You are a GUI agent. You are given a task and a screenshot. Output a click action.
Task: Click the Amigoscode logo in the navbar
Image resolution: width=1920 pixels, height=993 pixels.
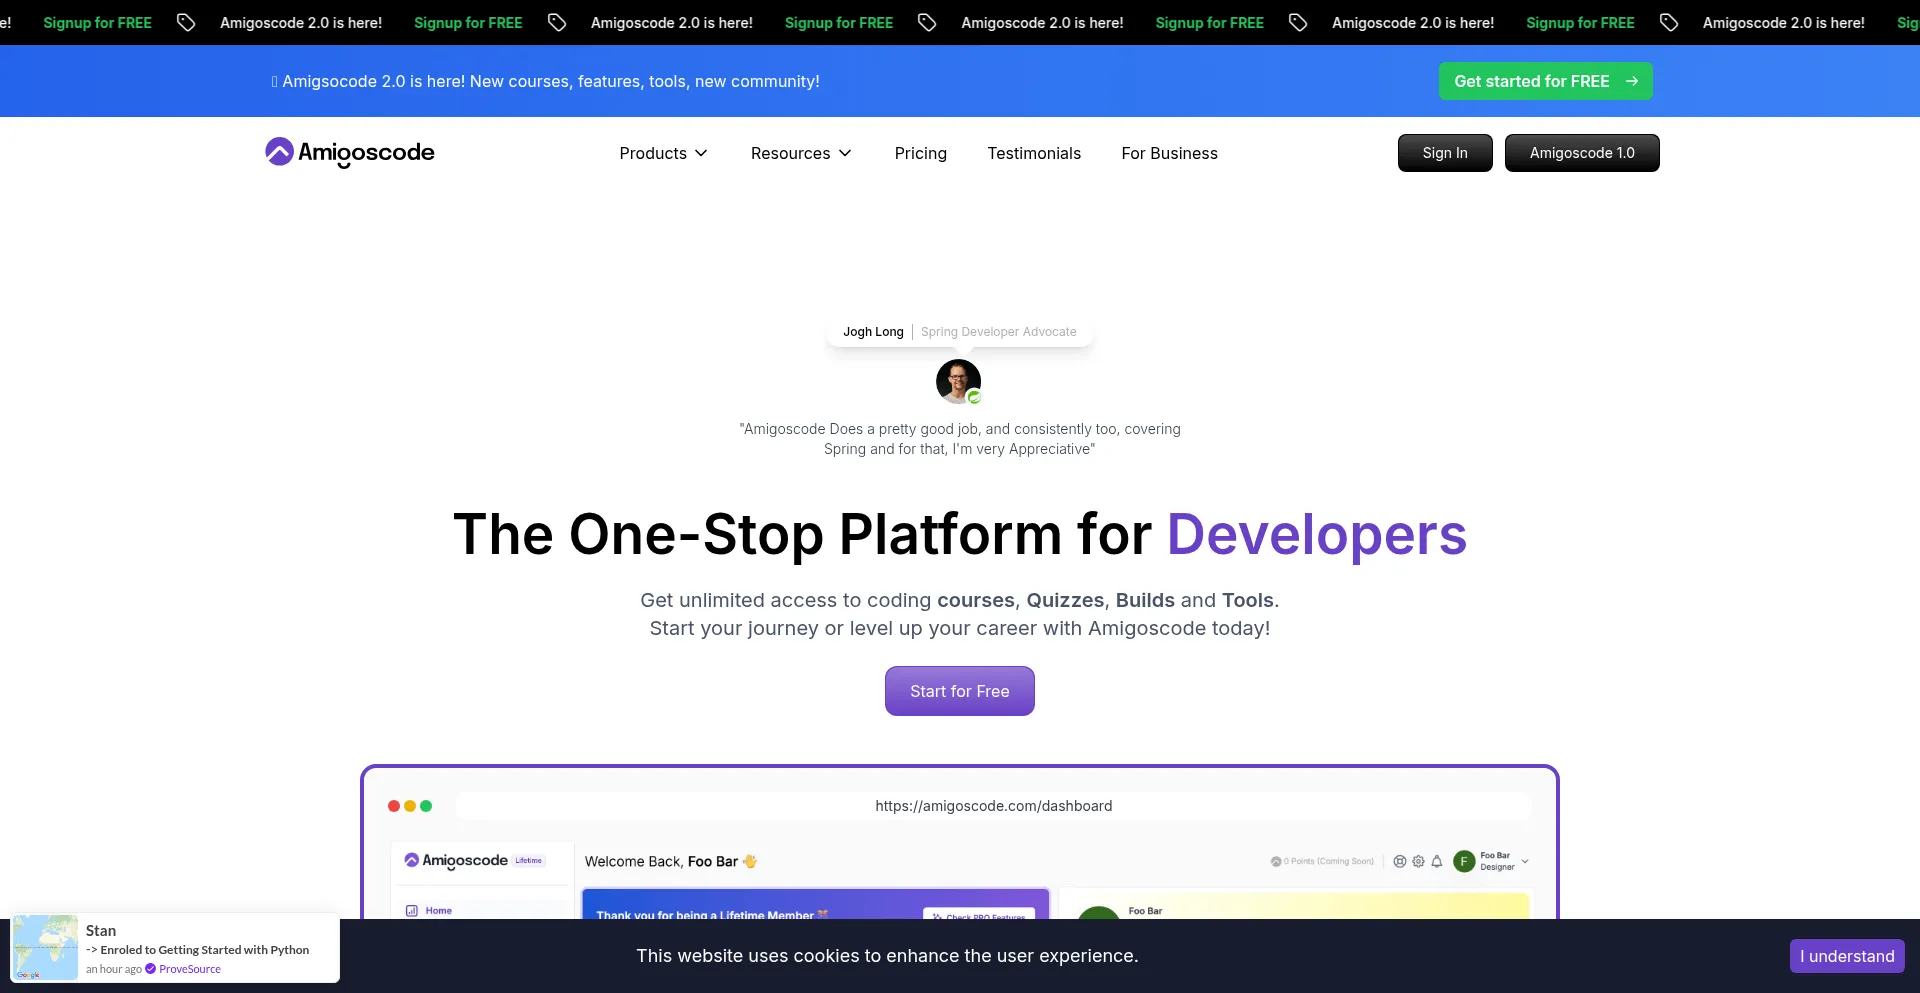tap(349, 152)
